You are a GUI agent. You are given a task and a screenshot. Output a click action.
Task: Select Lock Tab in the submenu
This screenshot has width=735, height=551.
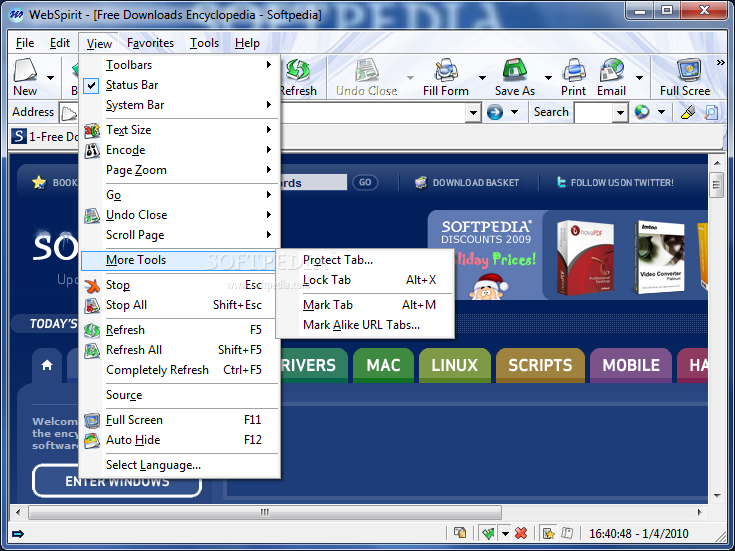[365, 280]
